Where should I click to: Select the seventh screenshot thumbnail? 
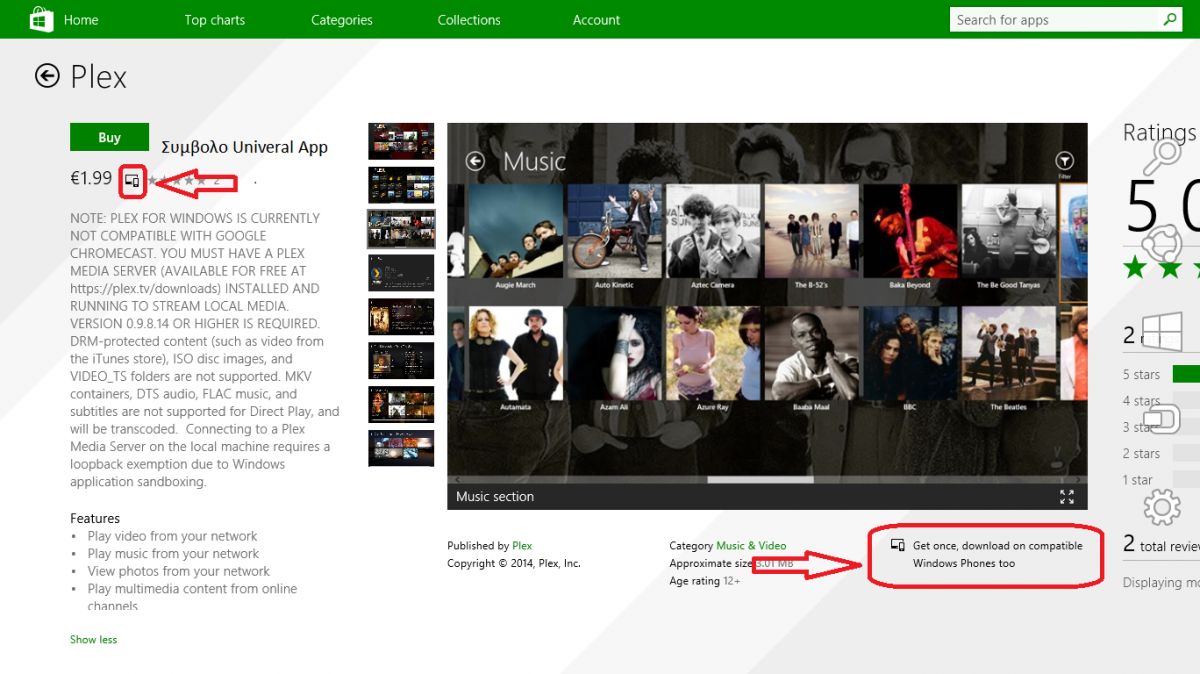[x=401, y=405]
